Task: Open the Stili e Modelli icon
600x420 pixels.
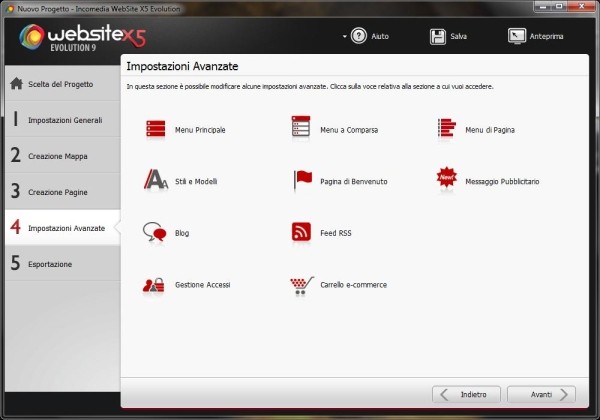Action: [x=155, y=181]
